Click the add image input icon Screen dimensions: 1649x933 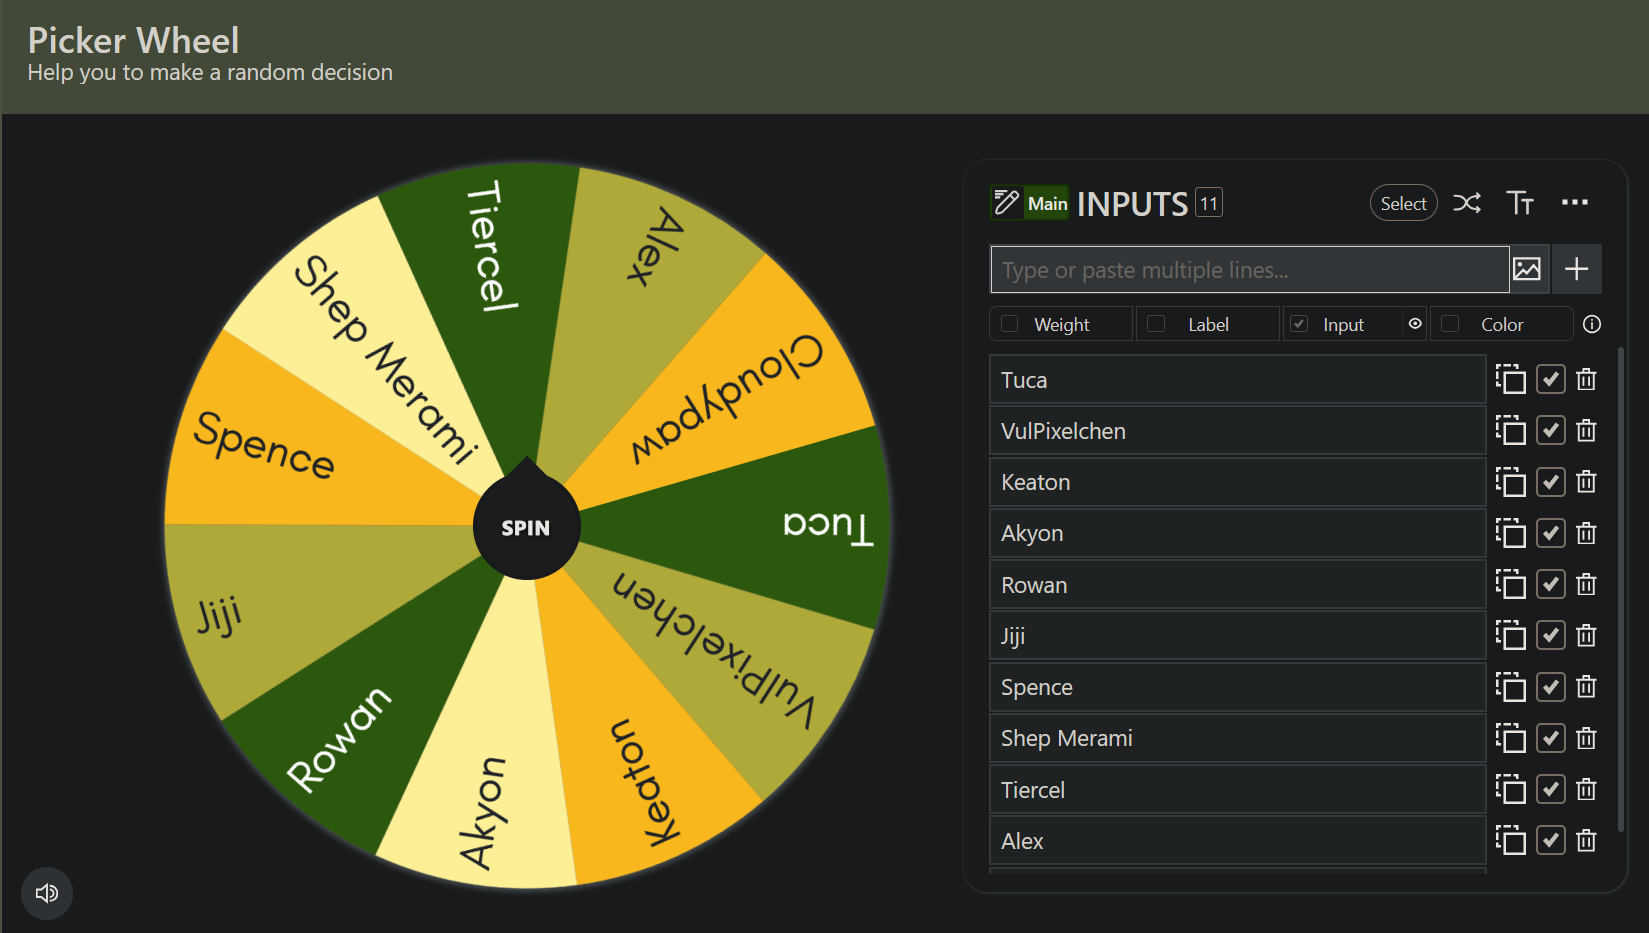coord(1527,269)
